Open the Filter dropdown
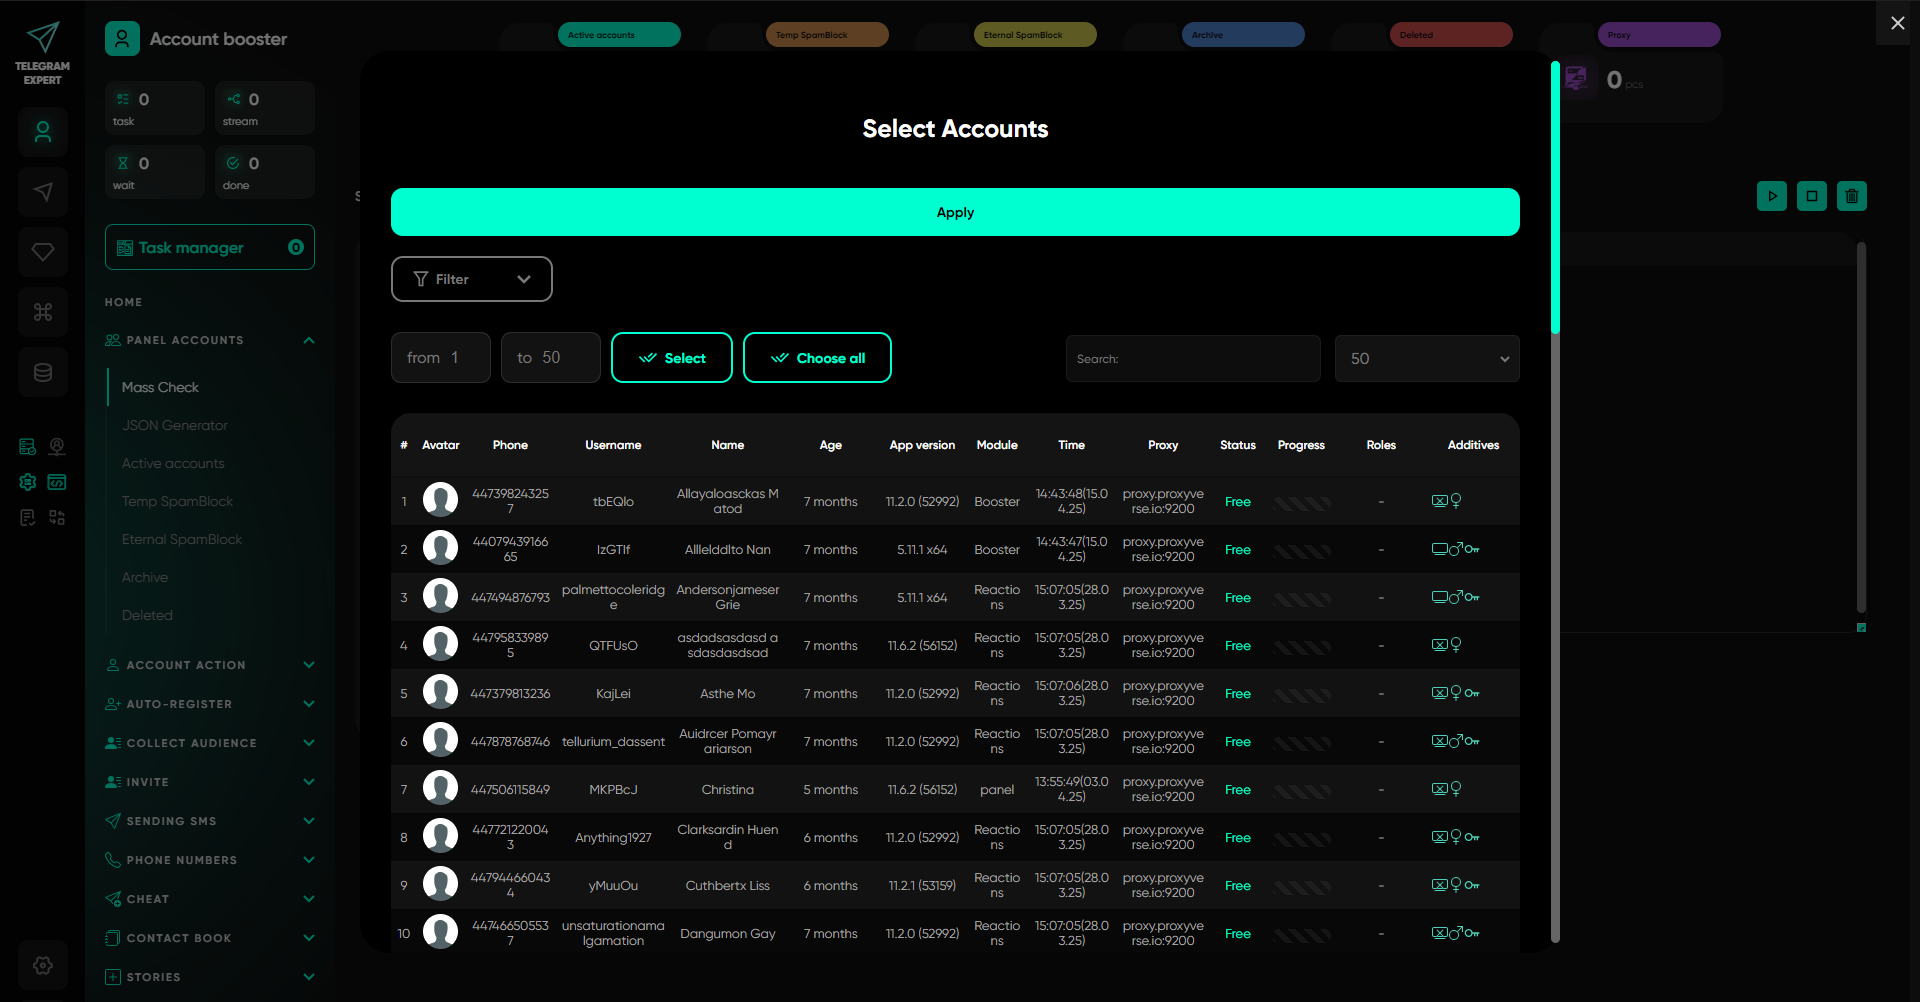 click(471, 279)
